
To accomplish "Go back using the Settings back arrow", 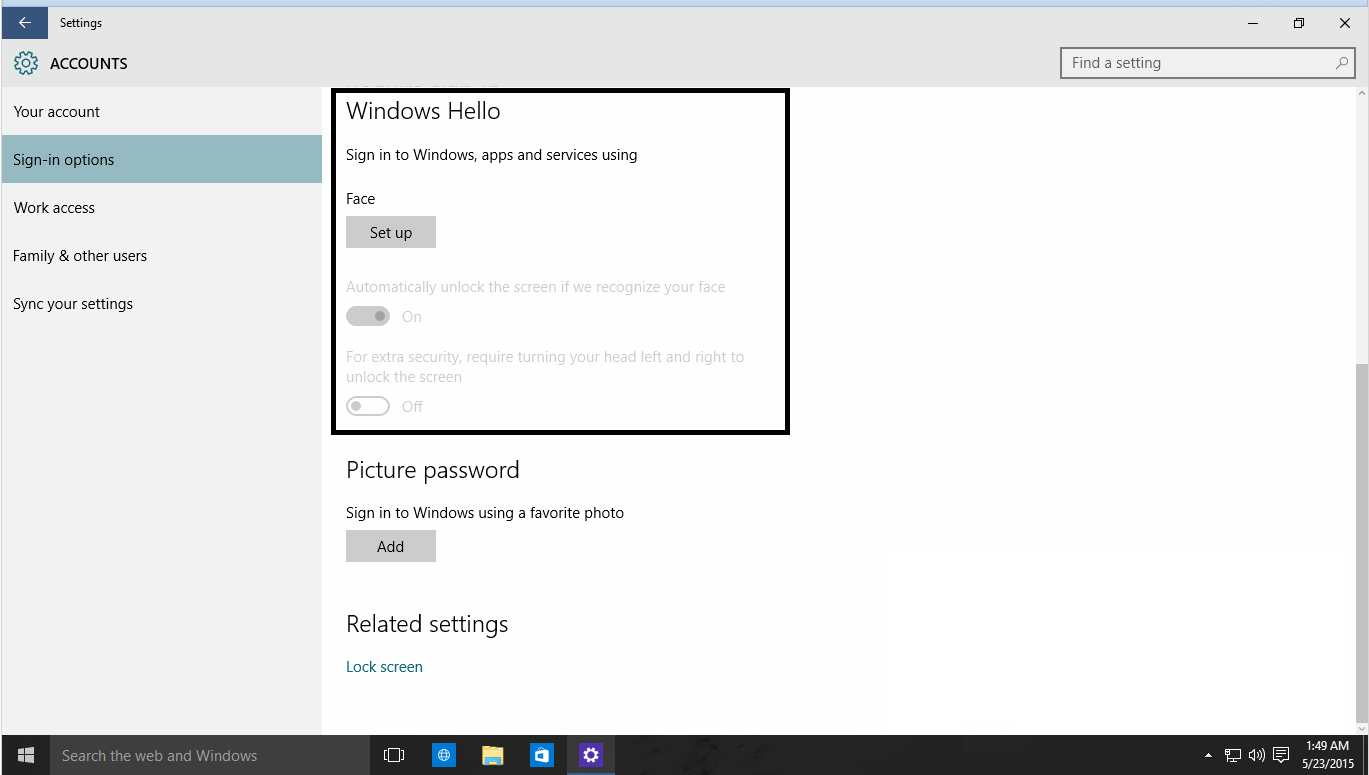I will [25, 23].
